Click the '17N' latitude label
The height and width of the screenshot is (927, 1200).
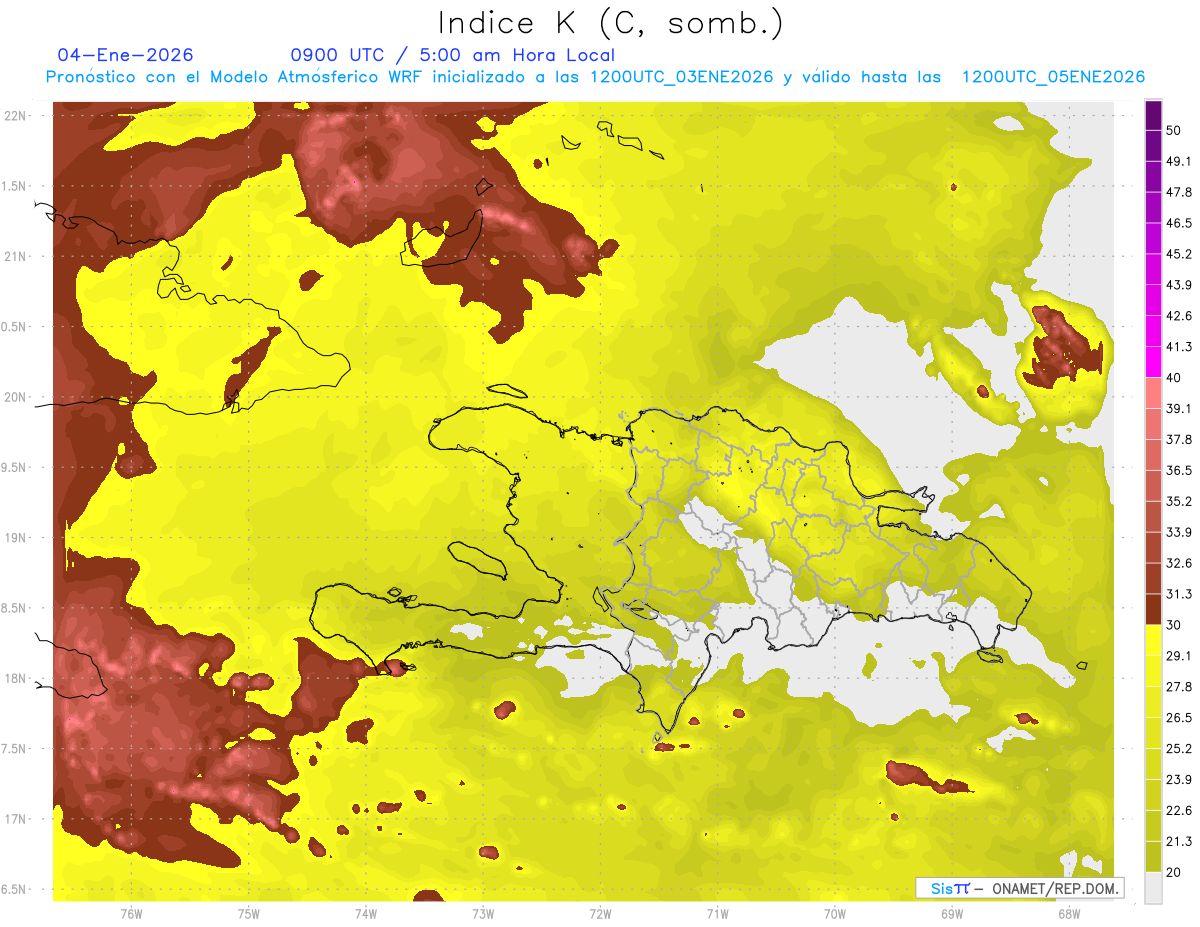(x=17, y=819)
